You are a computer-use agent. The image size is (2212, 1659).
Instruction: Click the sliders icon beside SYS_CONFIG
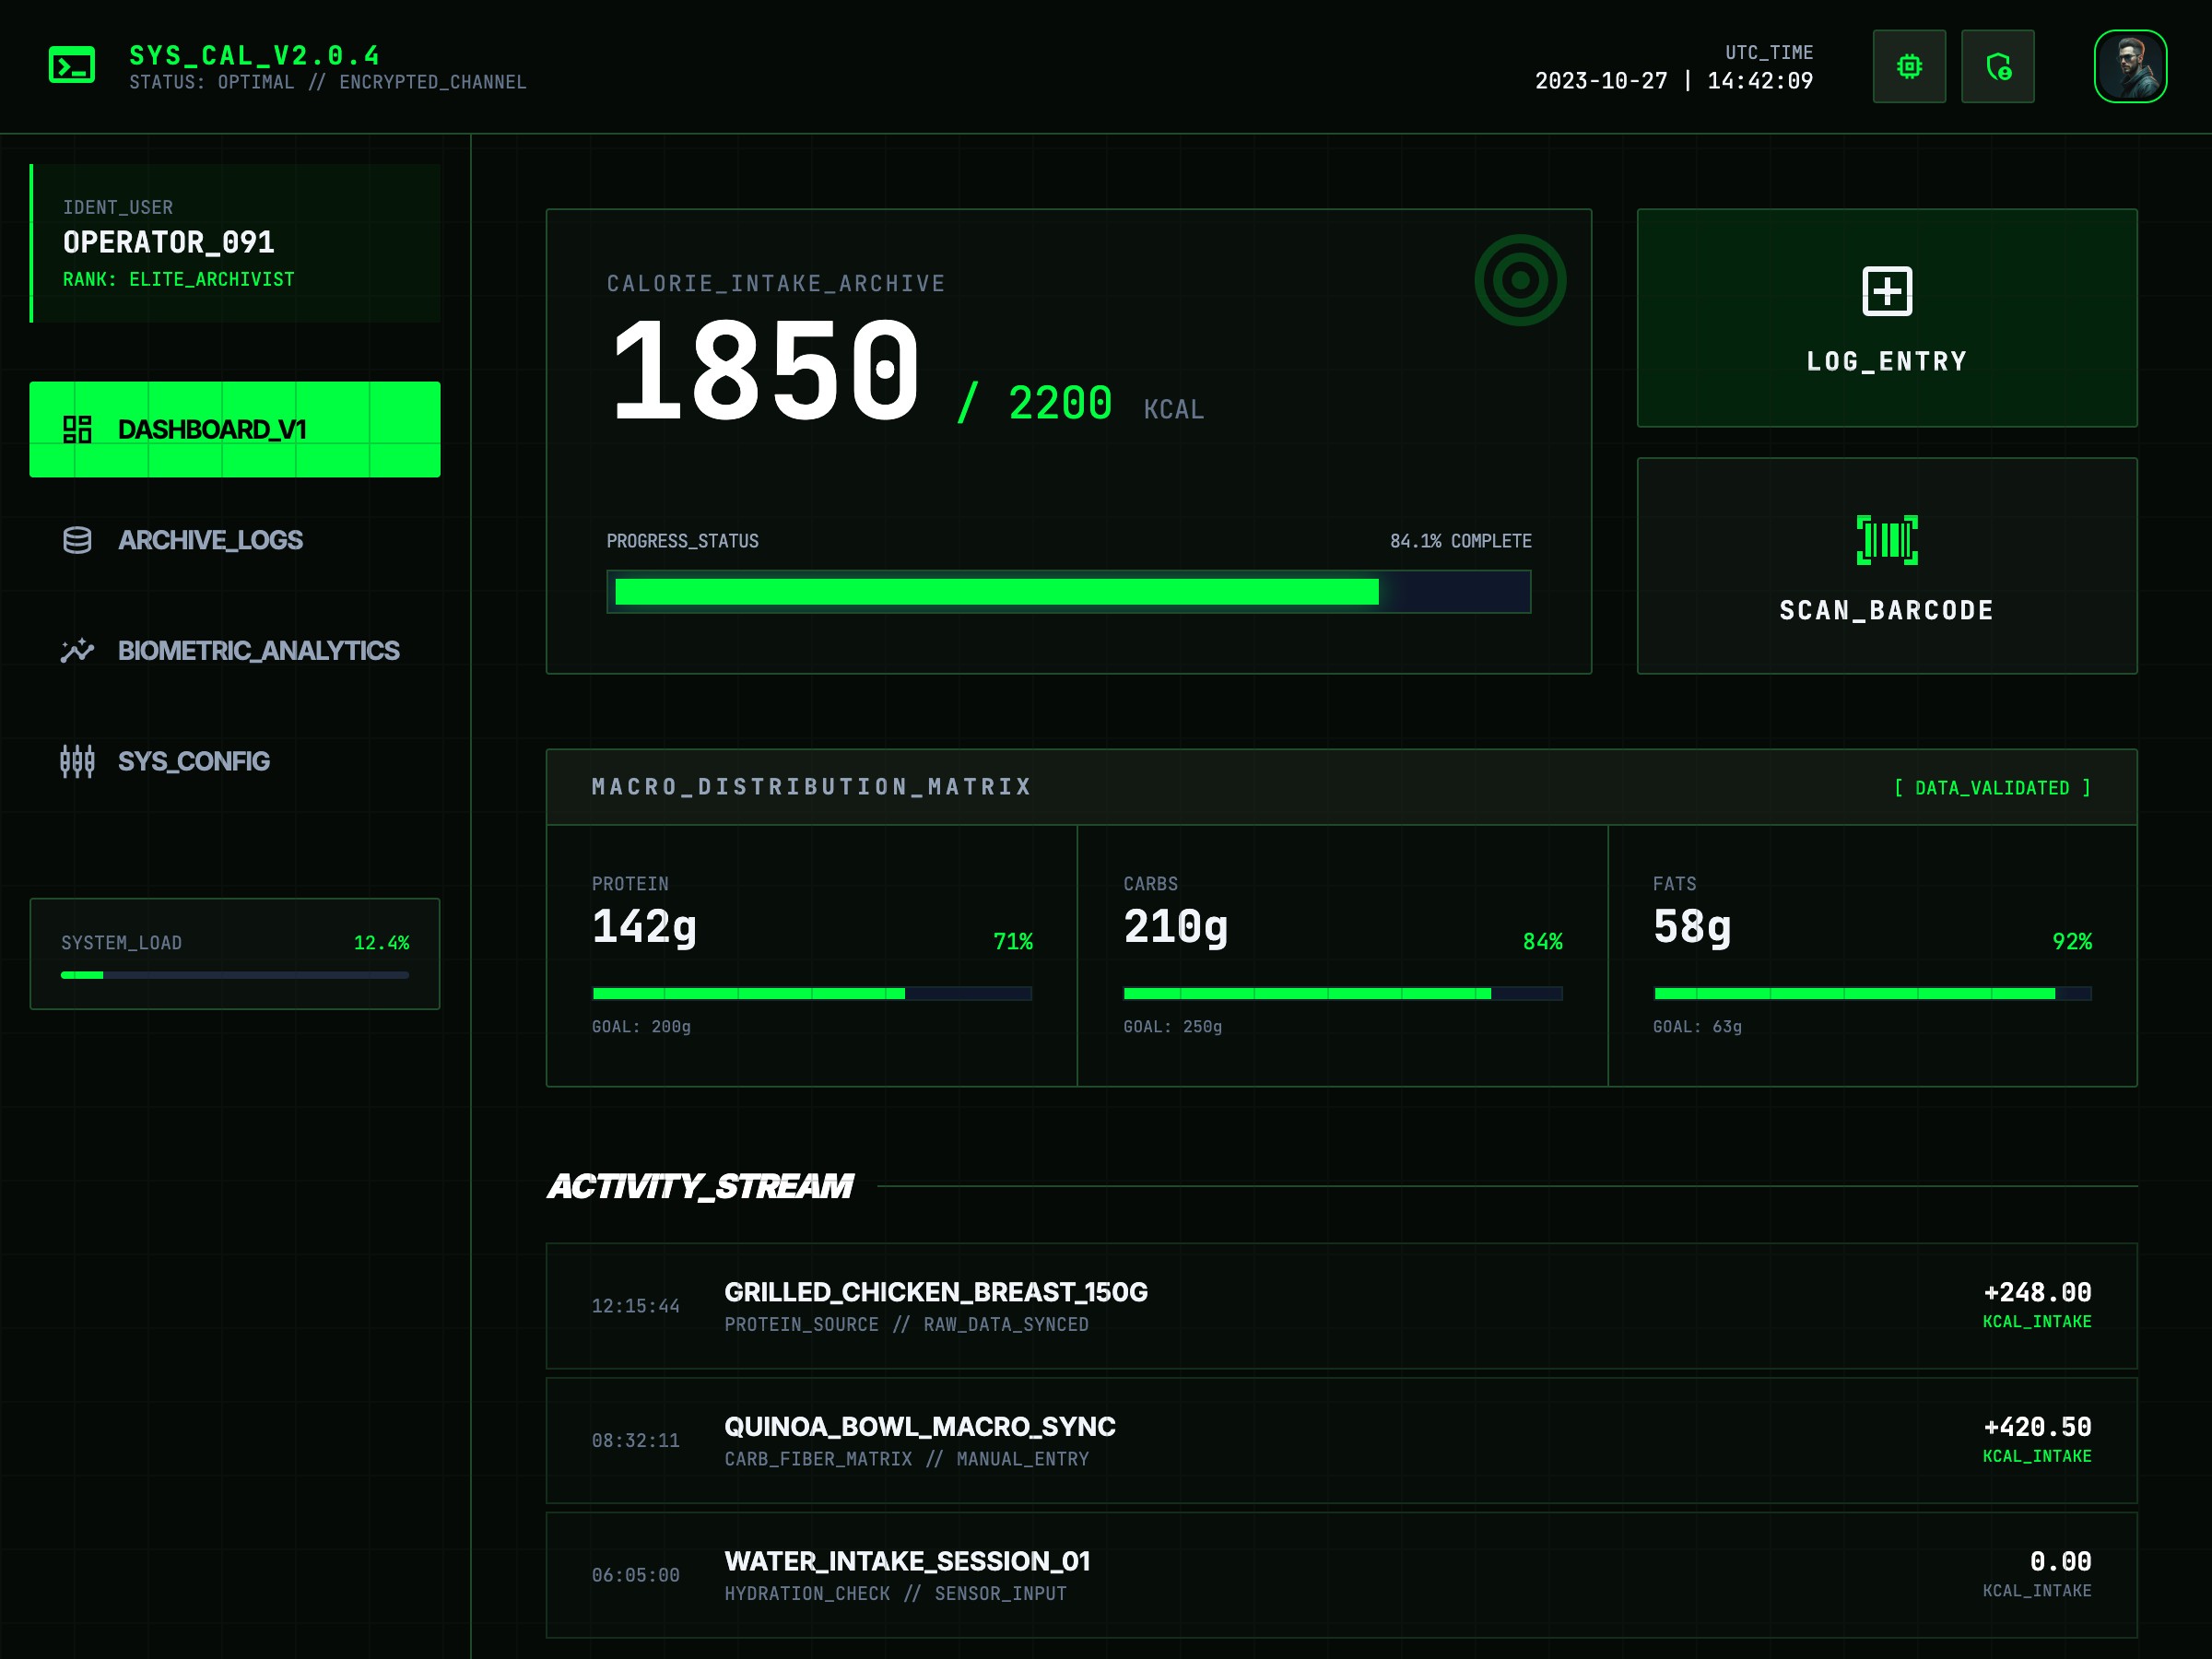coord(78,761)
